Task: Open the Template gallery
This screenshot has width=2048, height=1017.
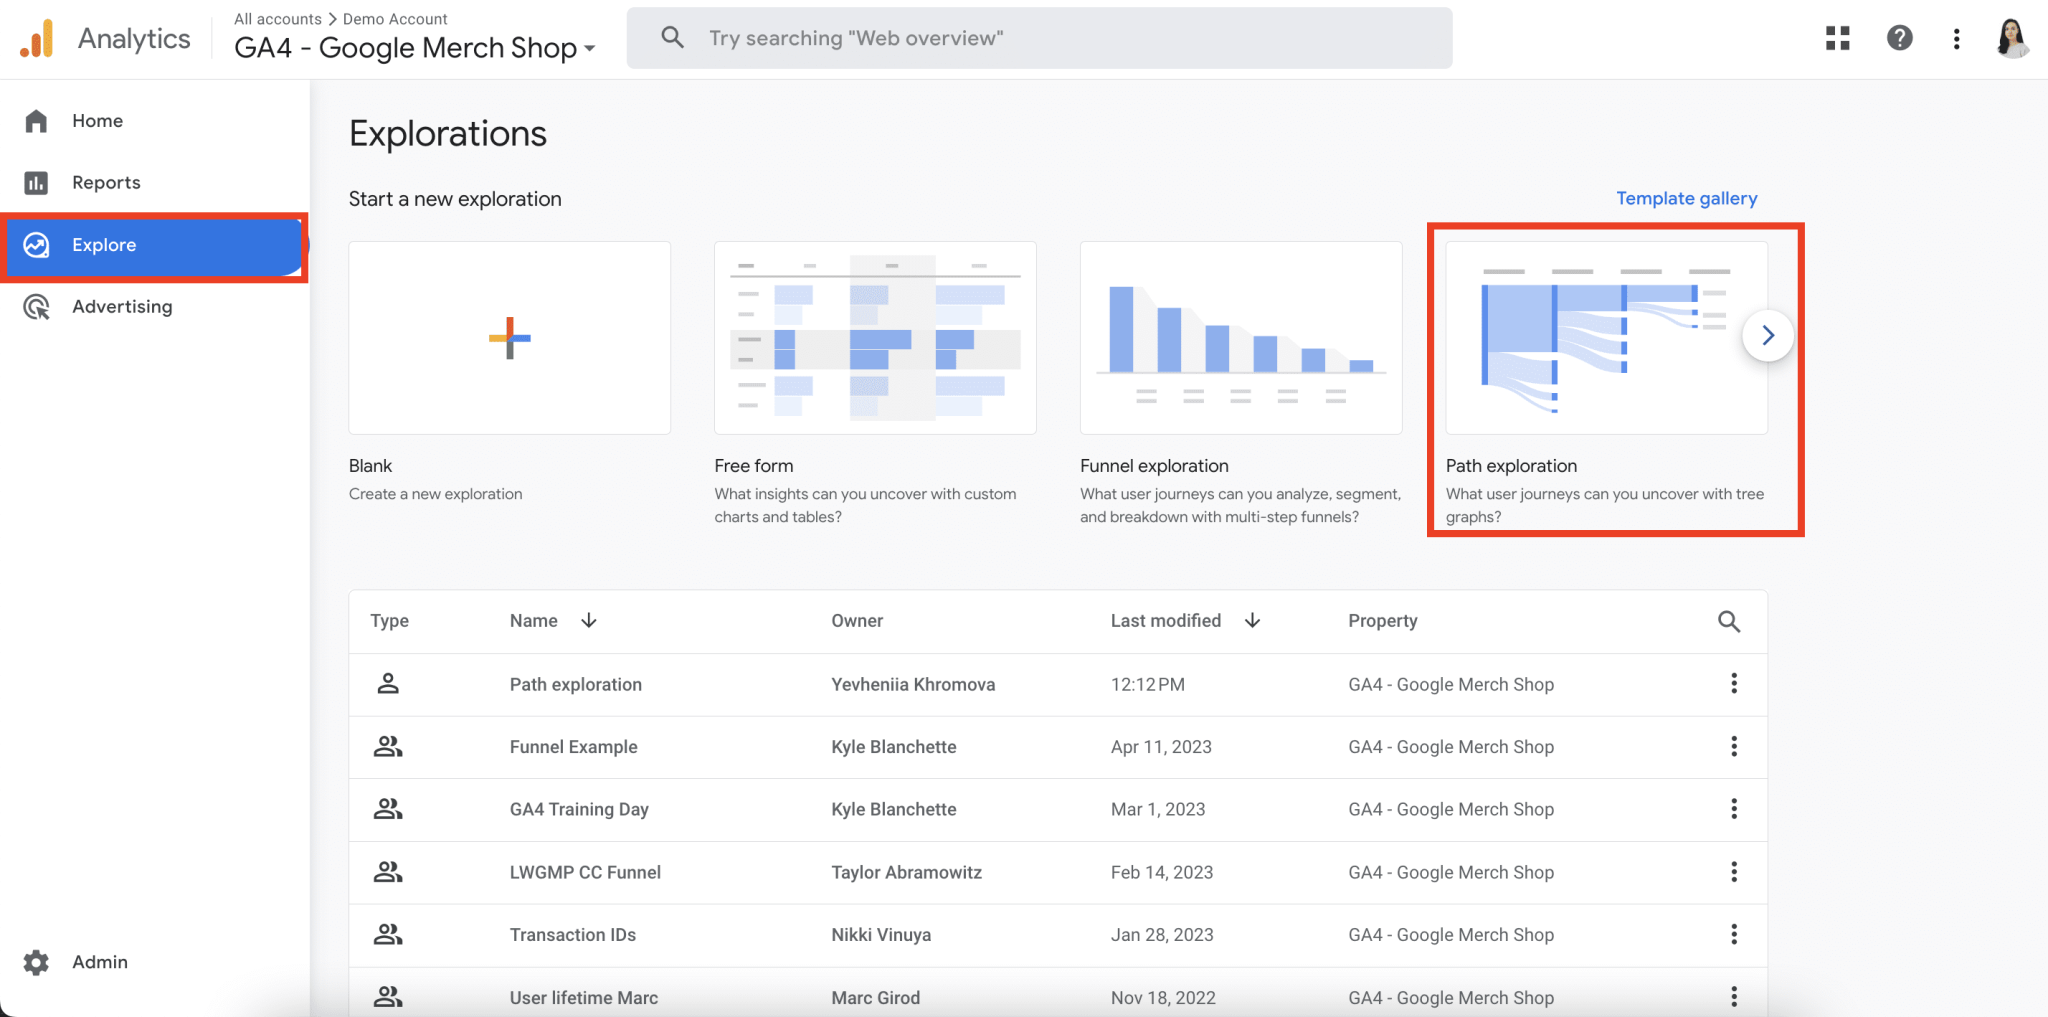Action: pos(1686,198)
